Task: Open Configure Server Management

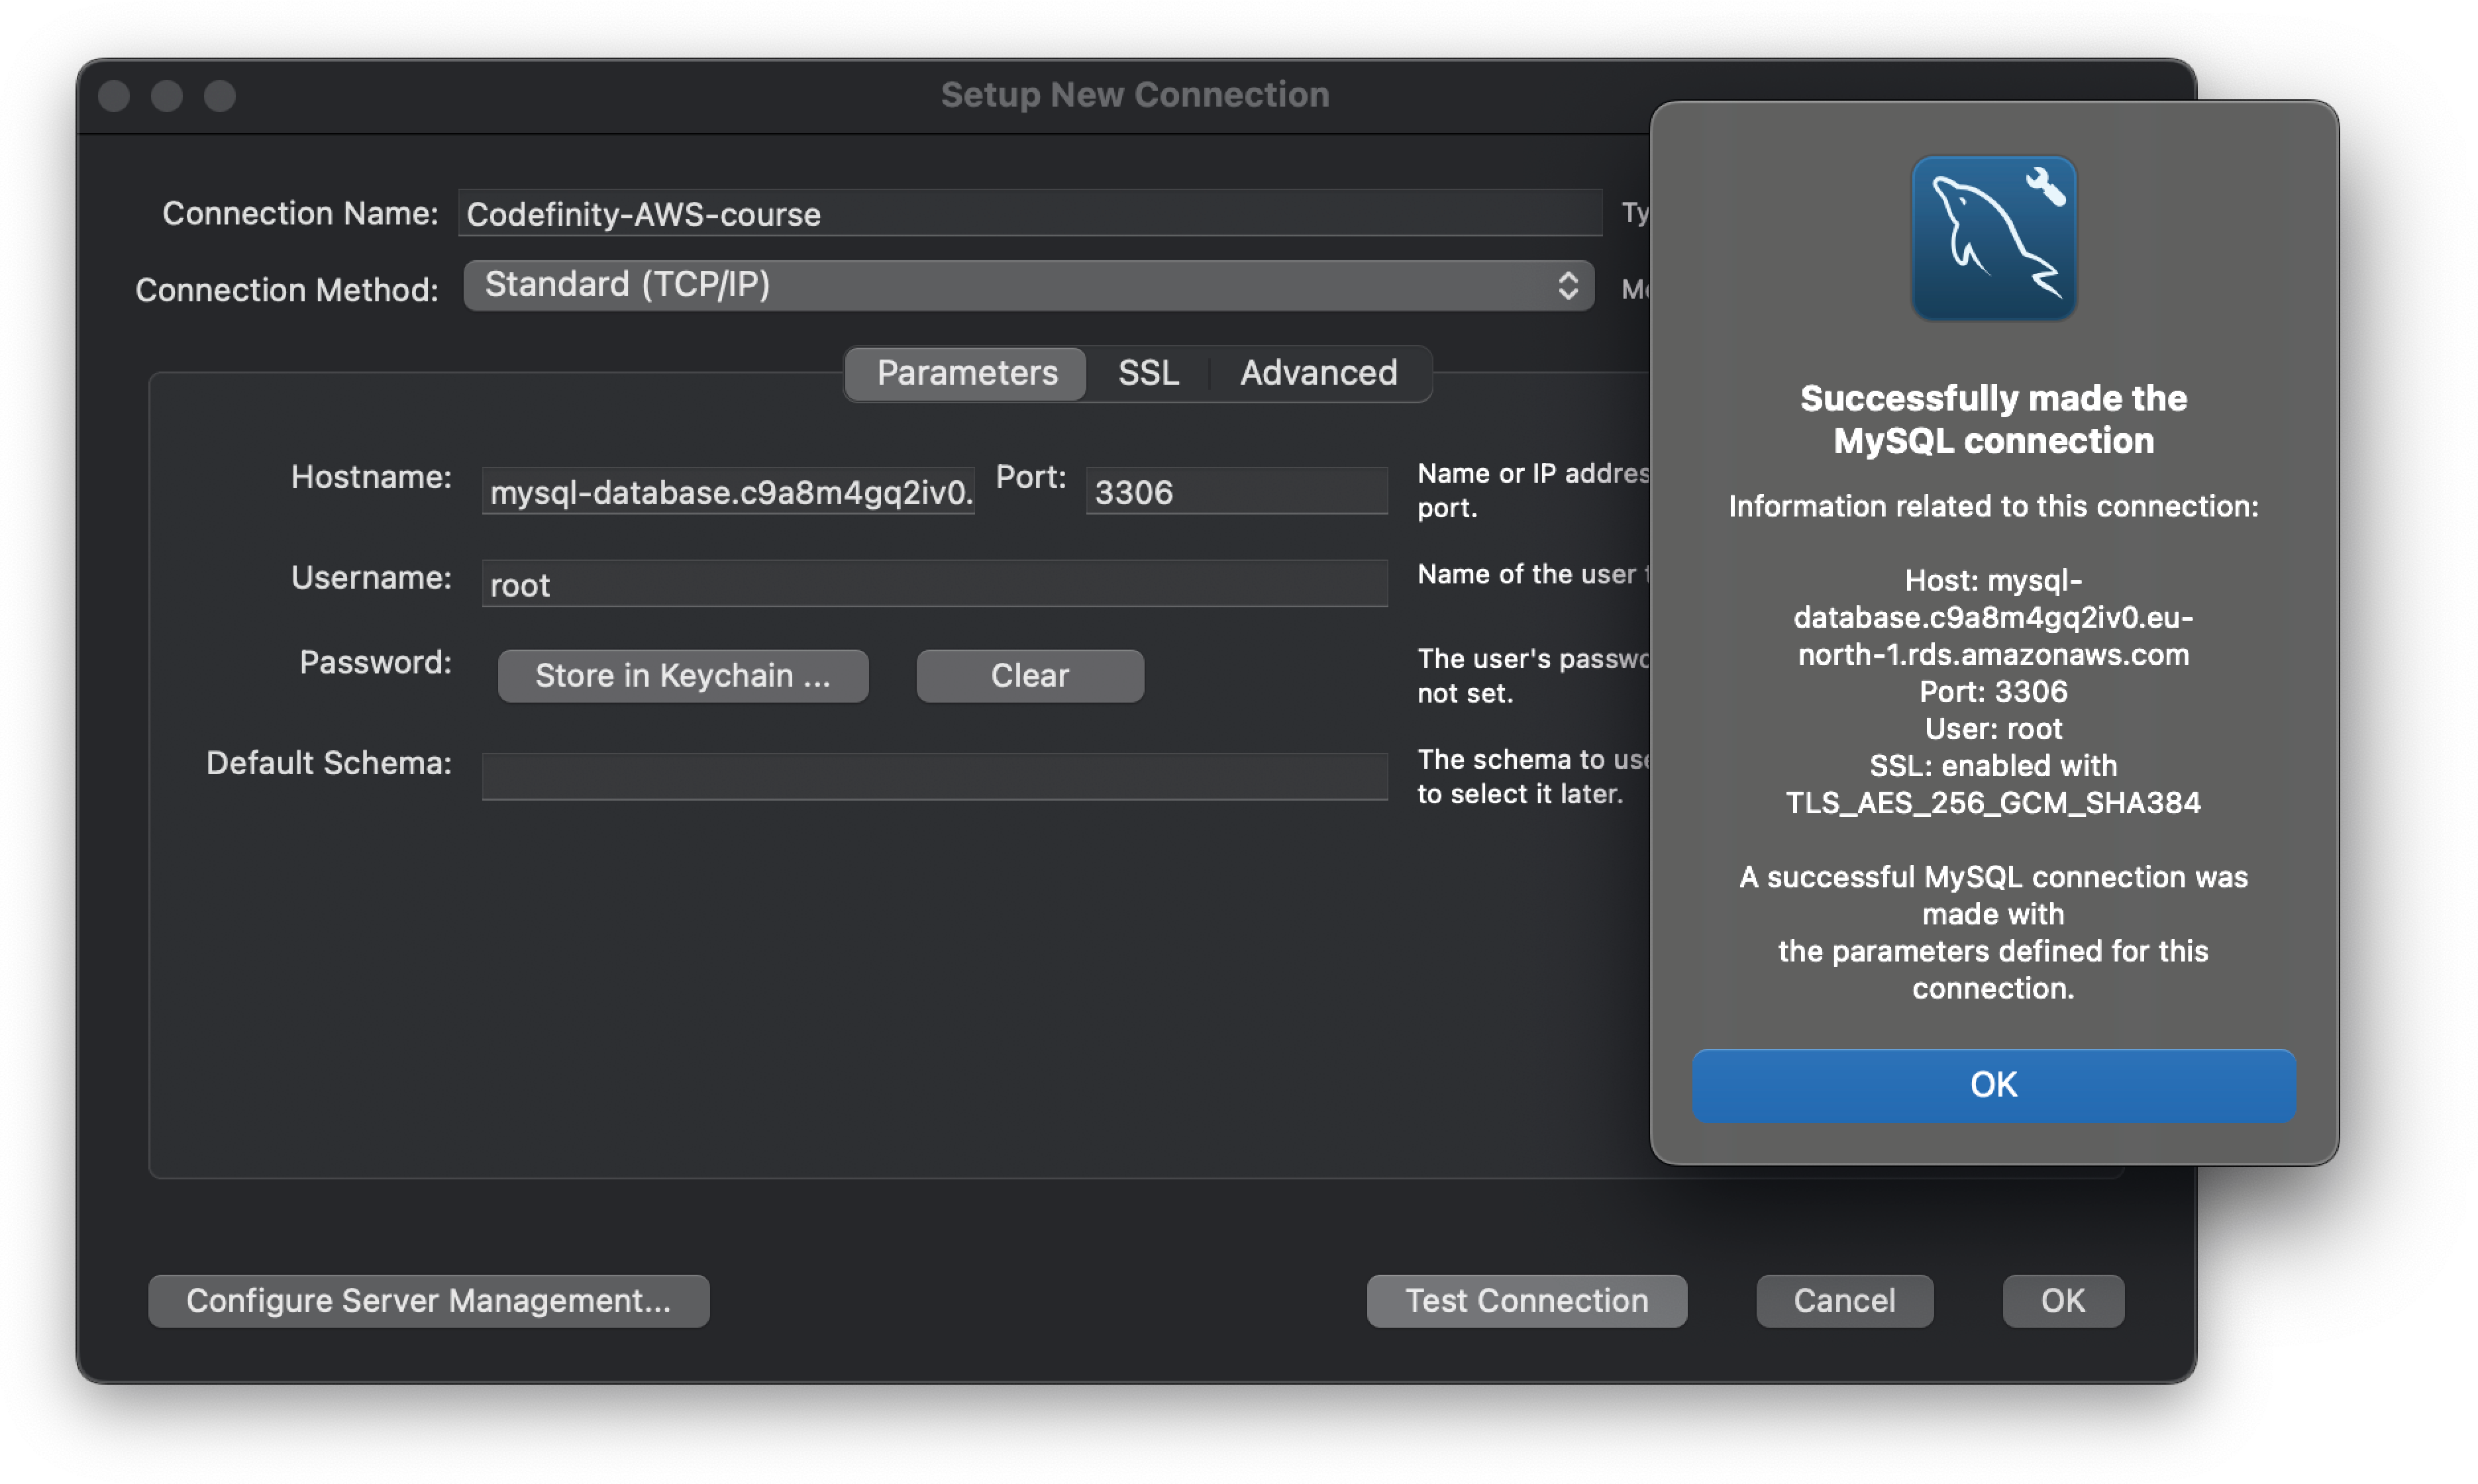Action: pyautogui.click(x=429, y=1301)
